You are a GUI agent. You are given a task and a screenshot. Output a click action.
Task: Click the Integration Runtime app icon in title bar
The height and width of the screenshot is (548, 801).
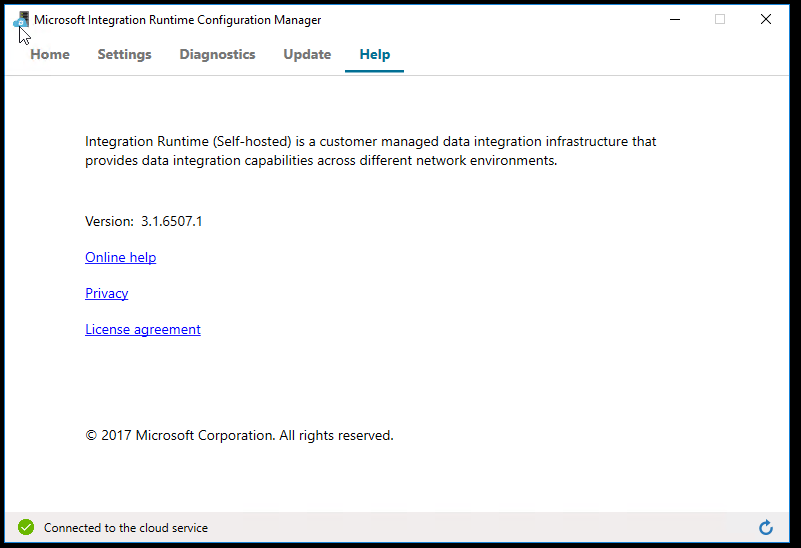21,20
